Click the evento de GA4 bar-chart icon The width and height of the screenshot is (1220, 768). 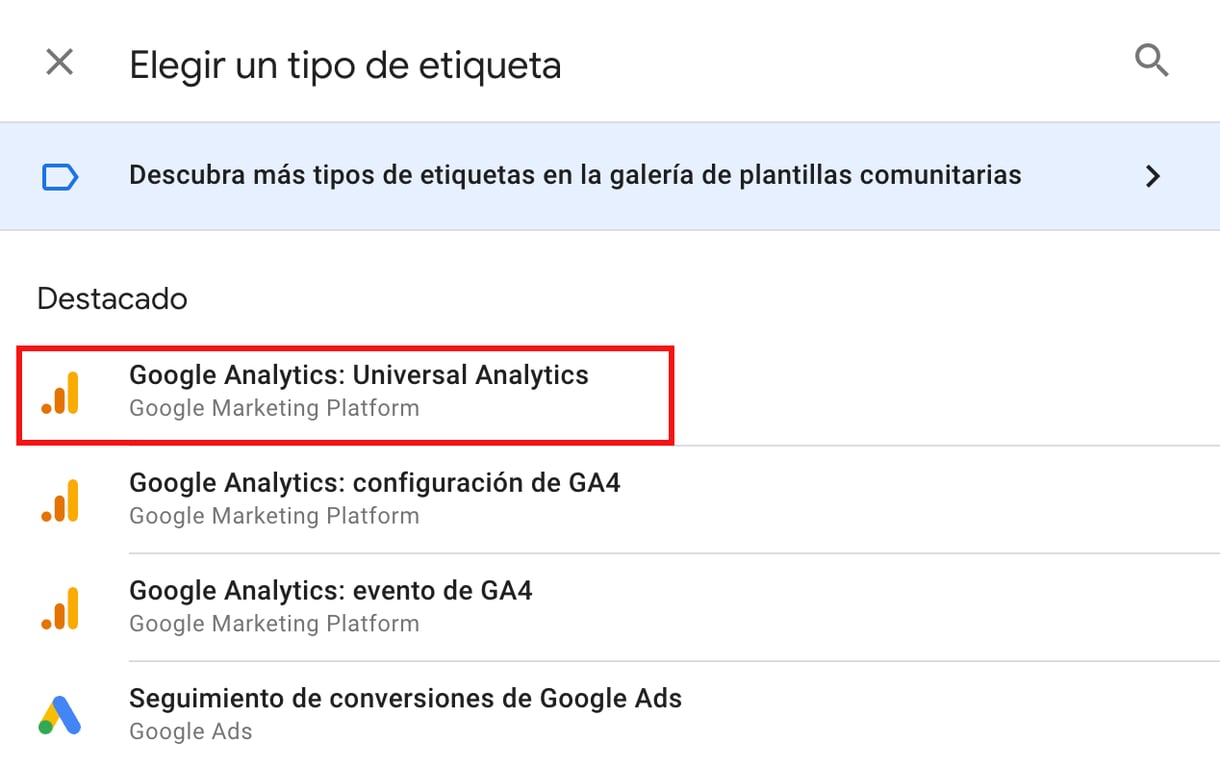click(x=61, y=608)
